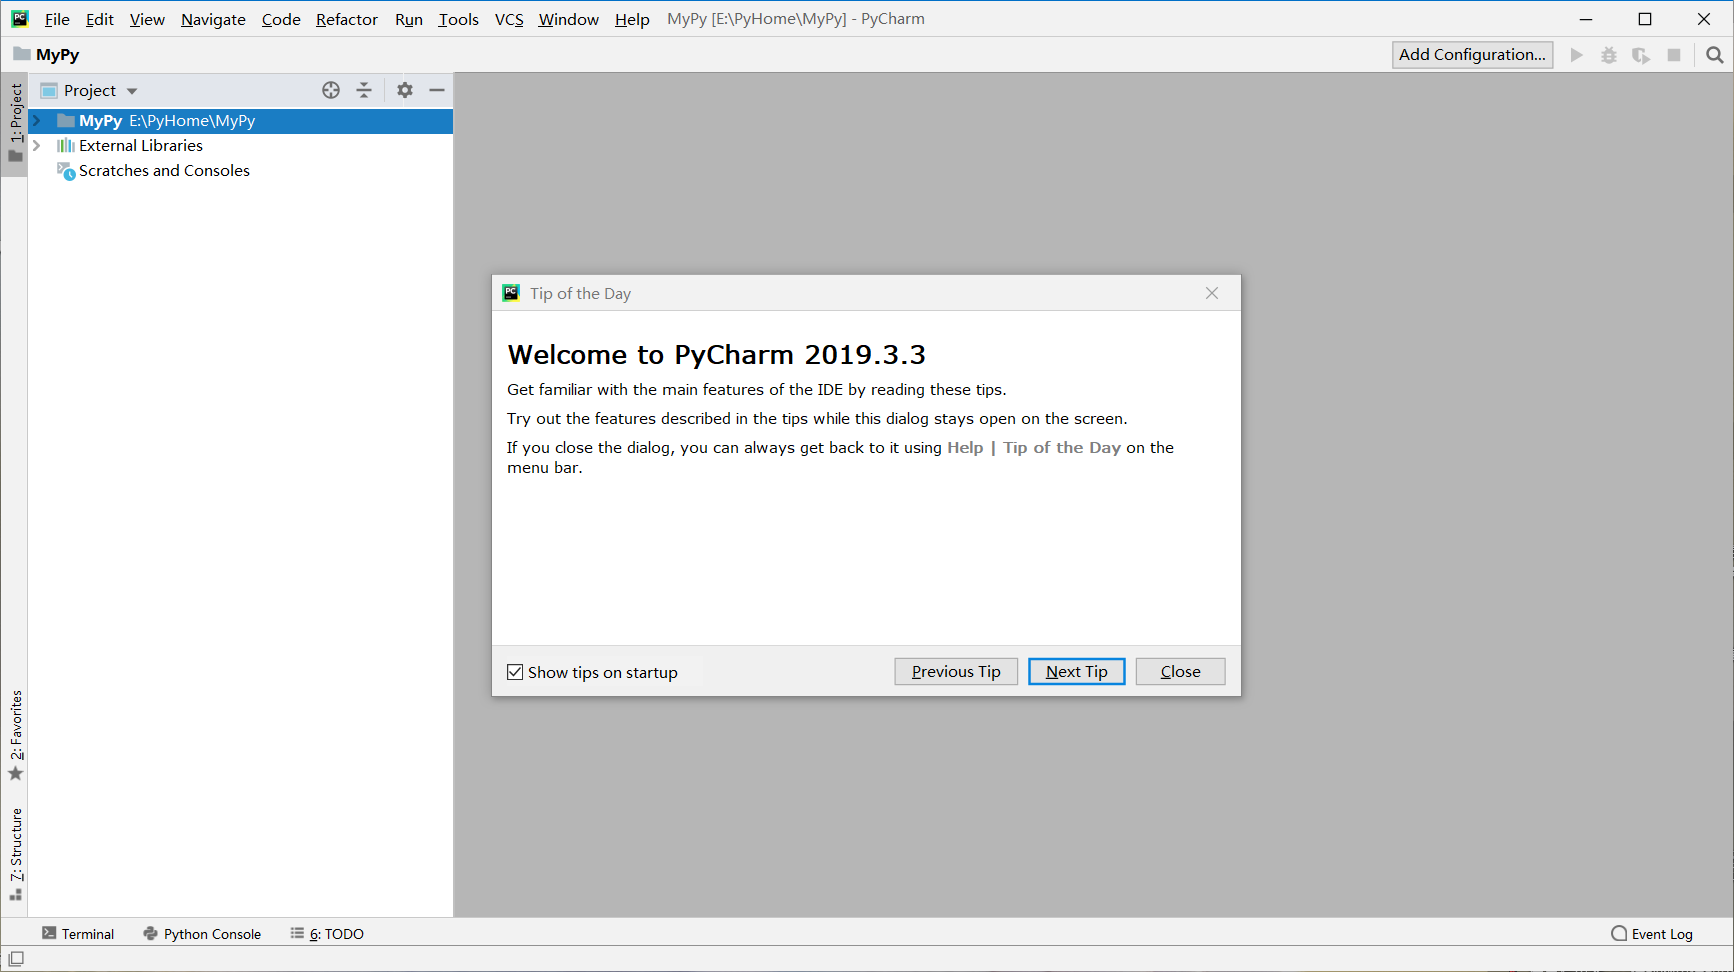
Task: Click the Locate/Select Opened File target icon
Action: click(x=331, y=90)
